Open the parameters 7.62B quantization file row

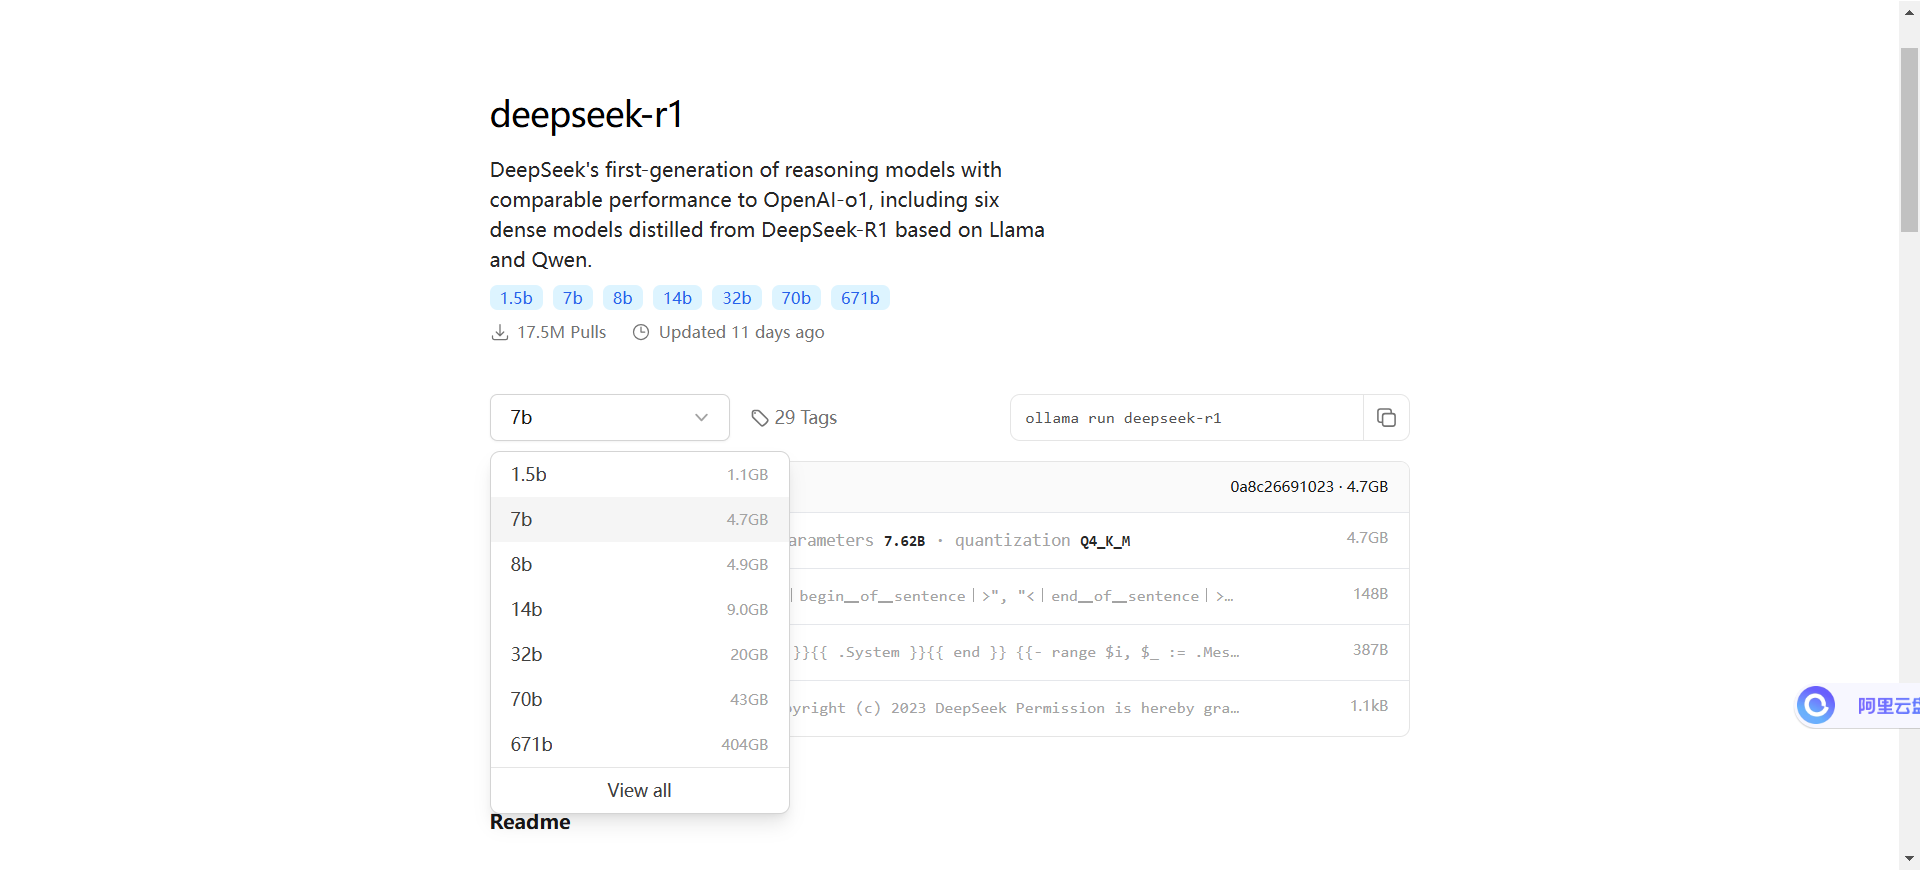coord(1099,541)
